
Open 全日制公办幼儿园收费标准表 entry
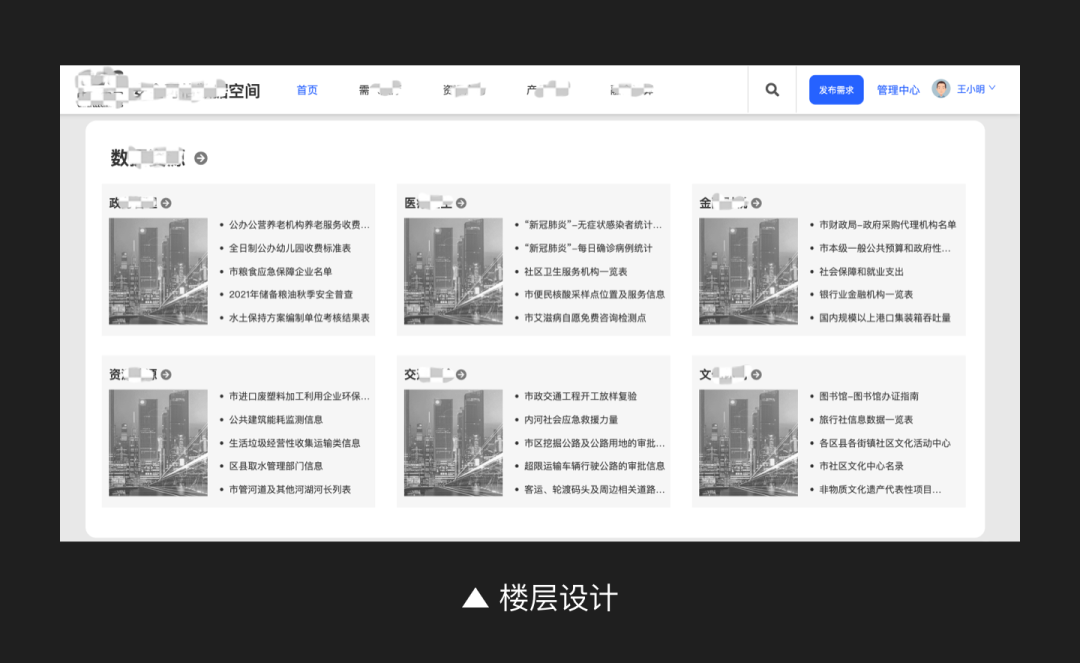pyautogui.click(x=290, y=248)
